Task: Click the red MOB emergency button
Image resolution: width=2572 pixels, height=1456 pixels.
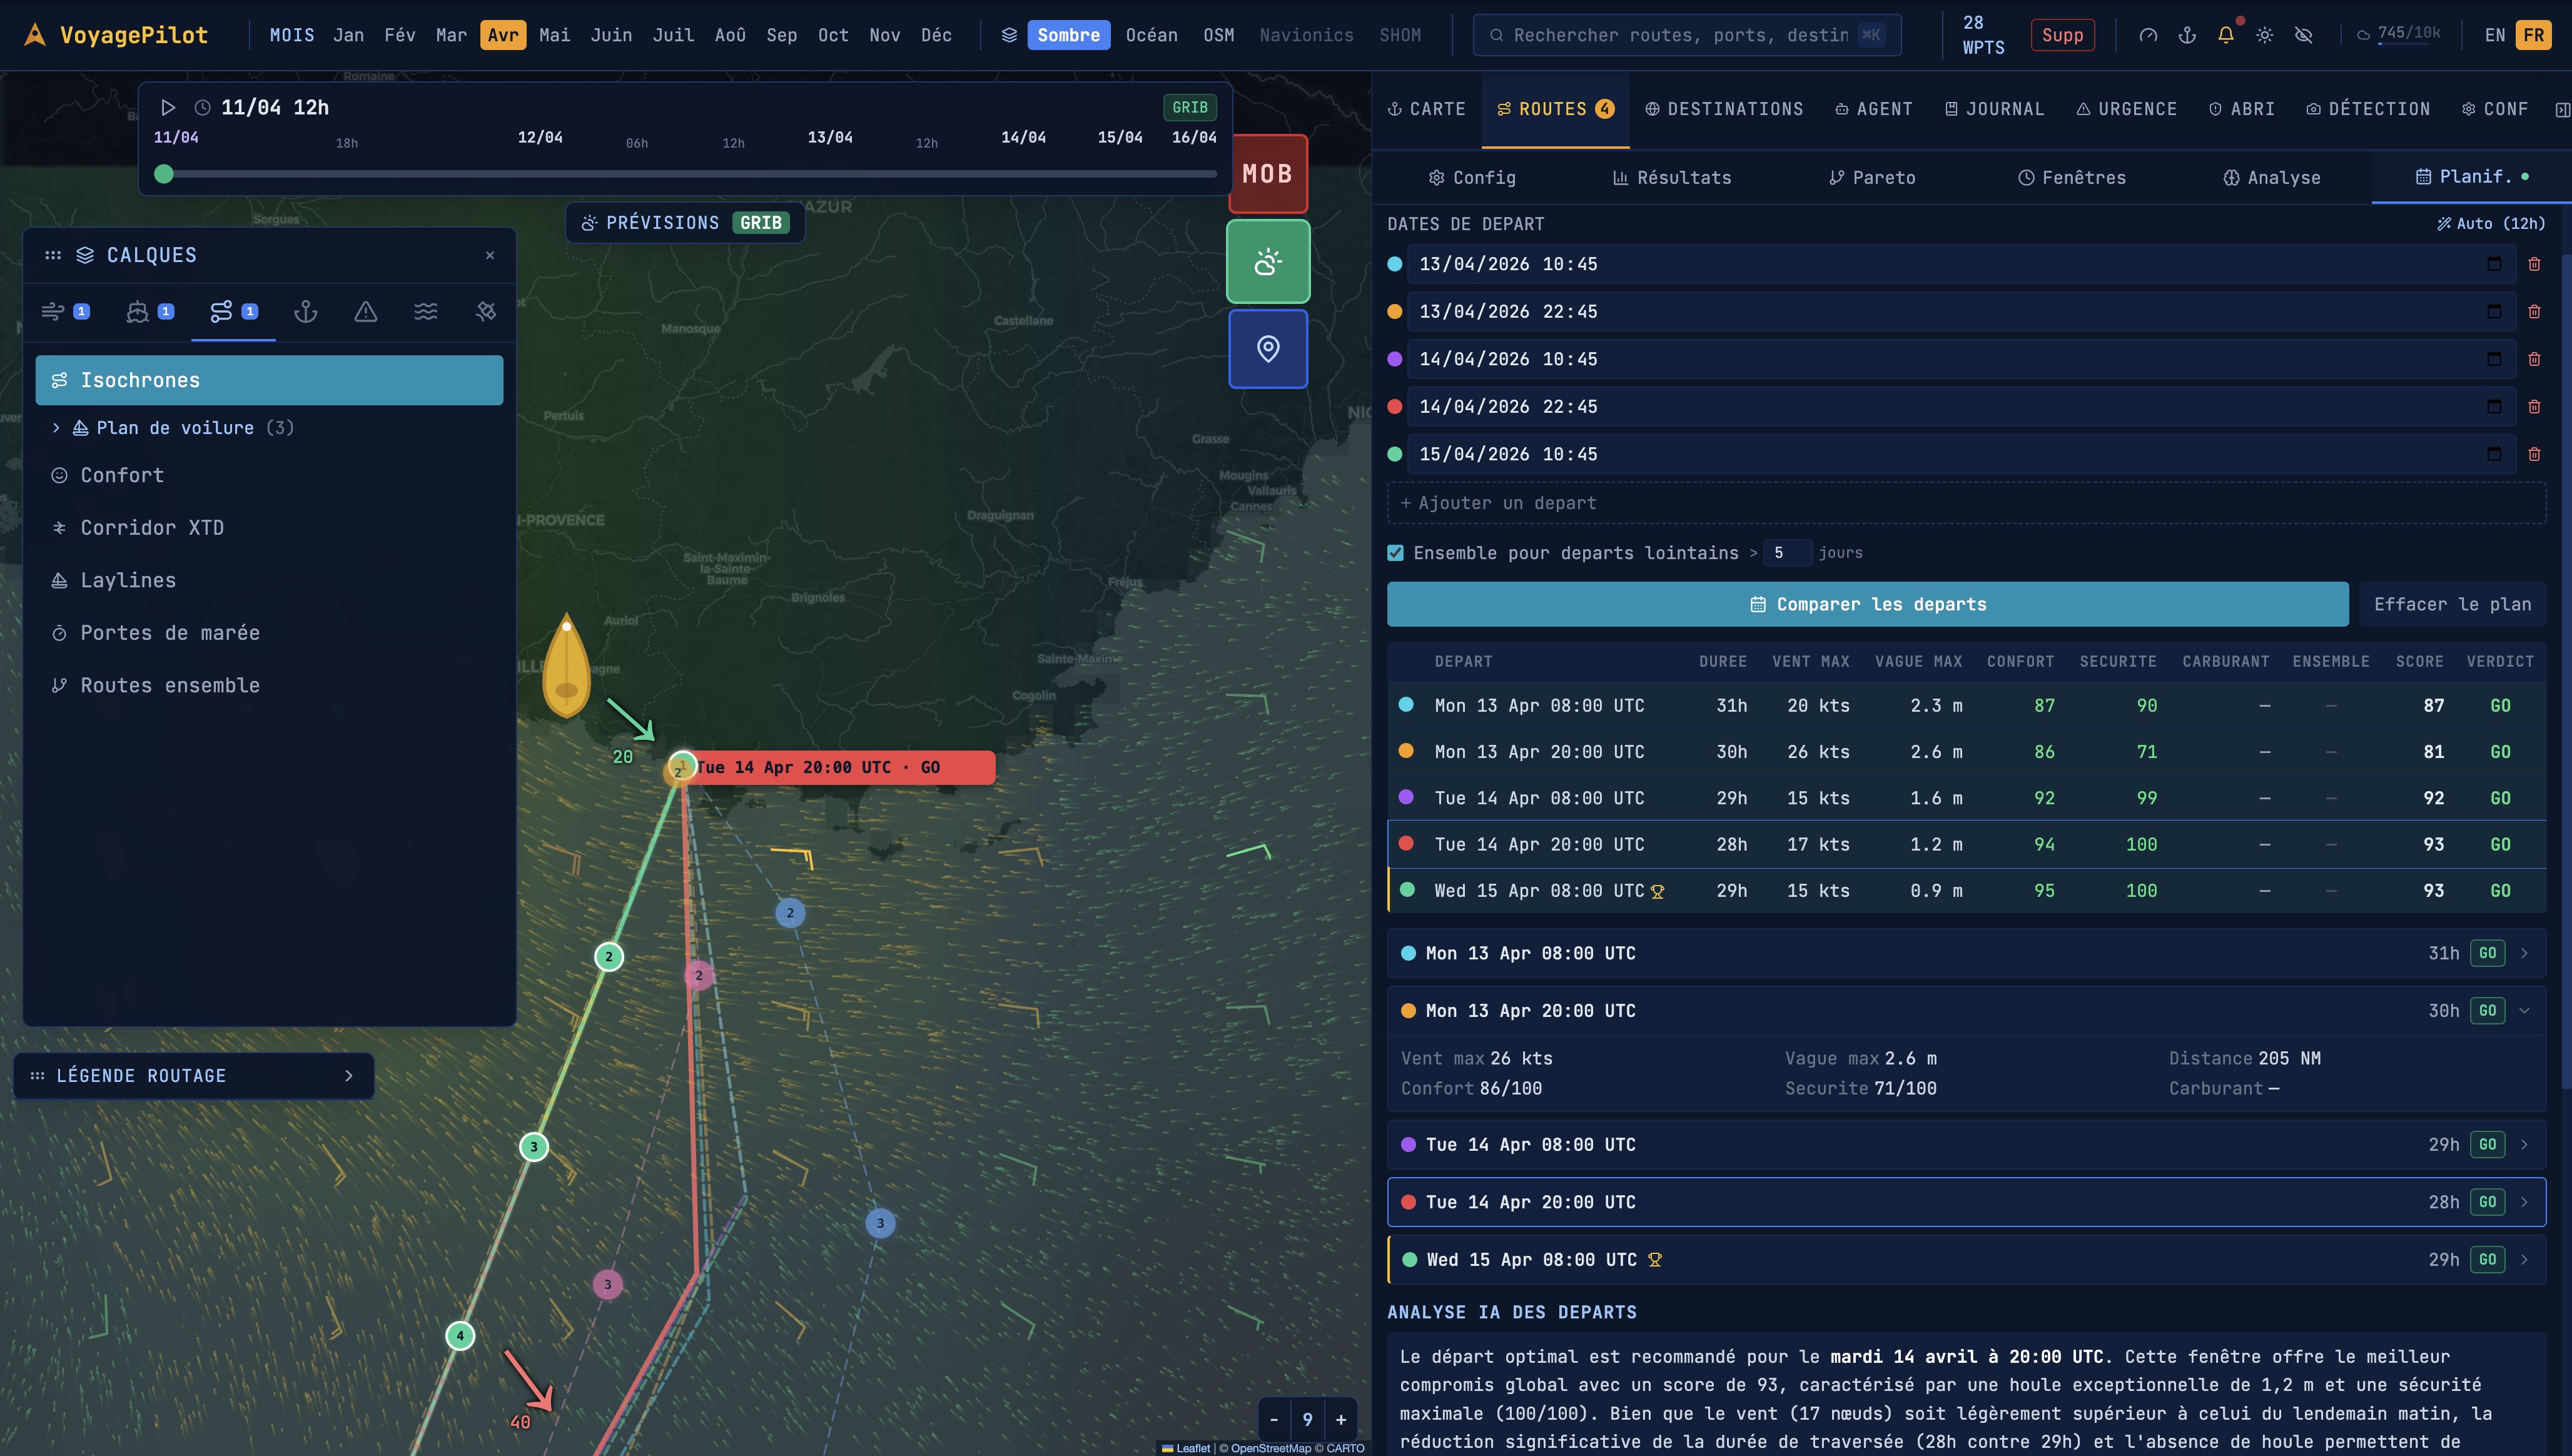Action: pos(1267,173)
